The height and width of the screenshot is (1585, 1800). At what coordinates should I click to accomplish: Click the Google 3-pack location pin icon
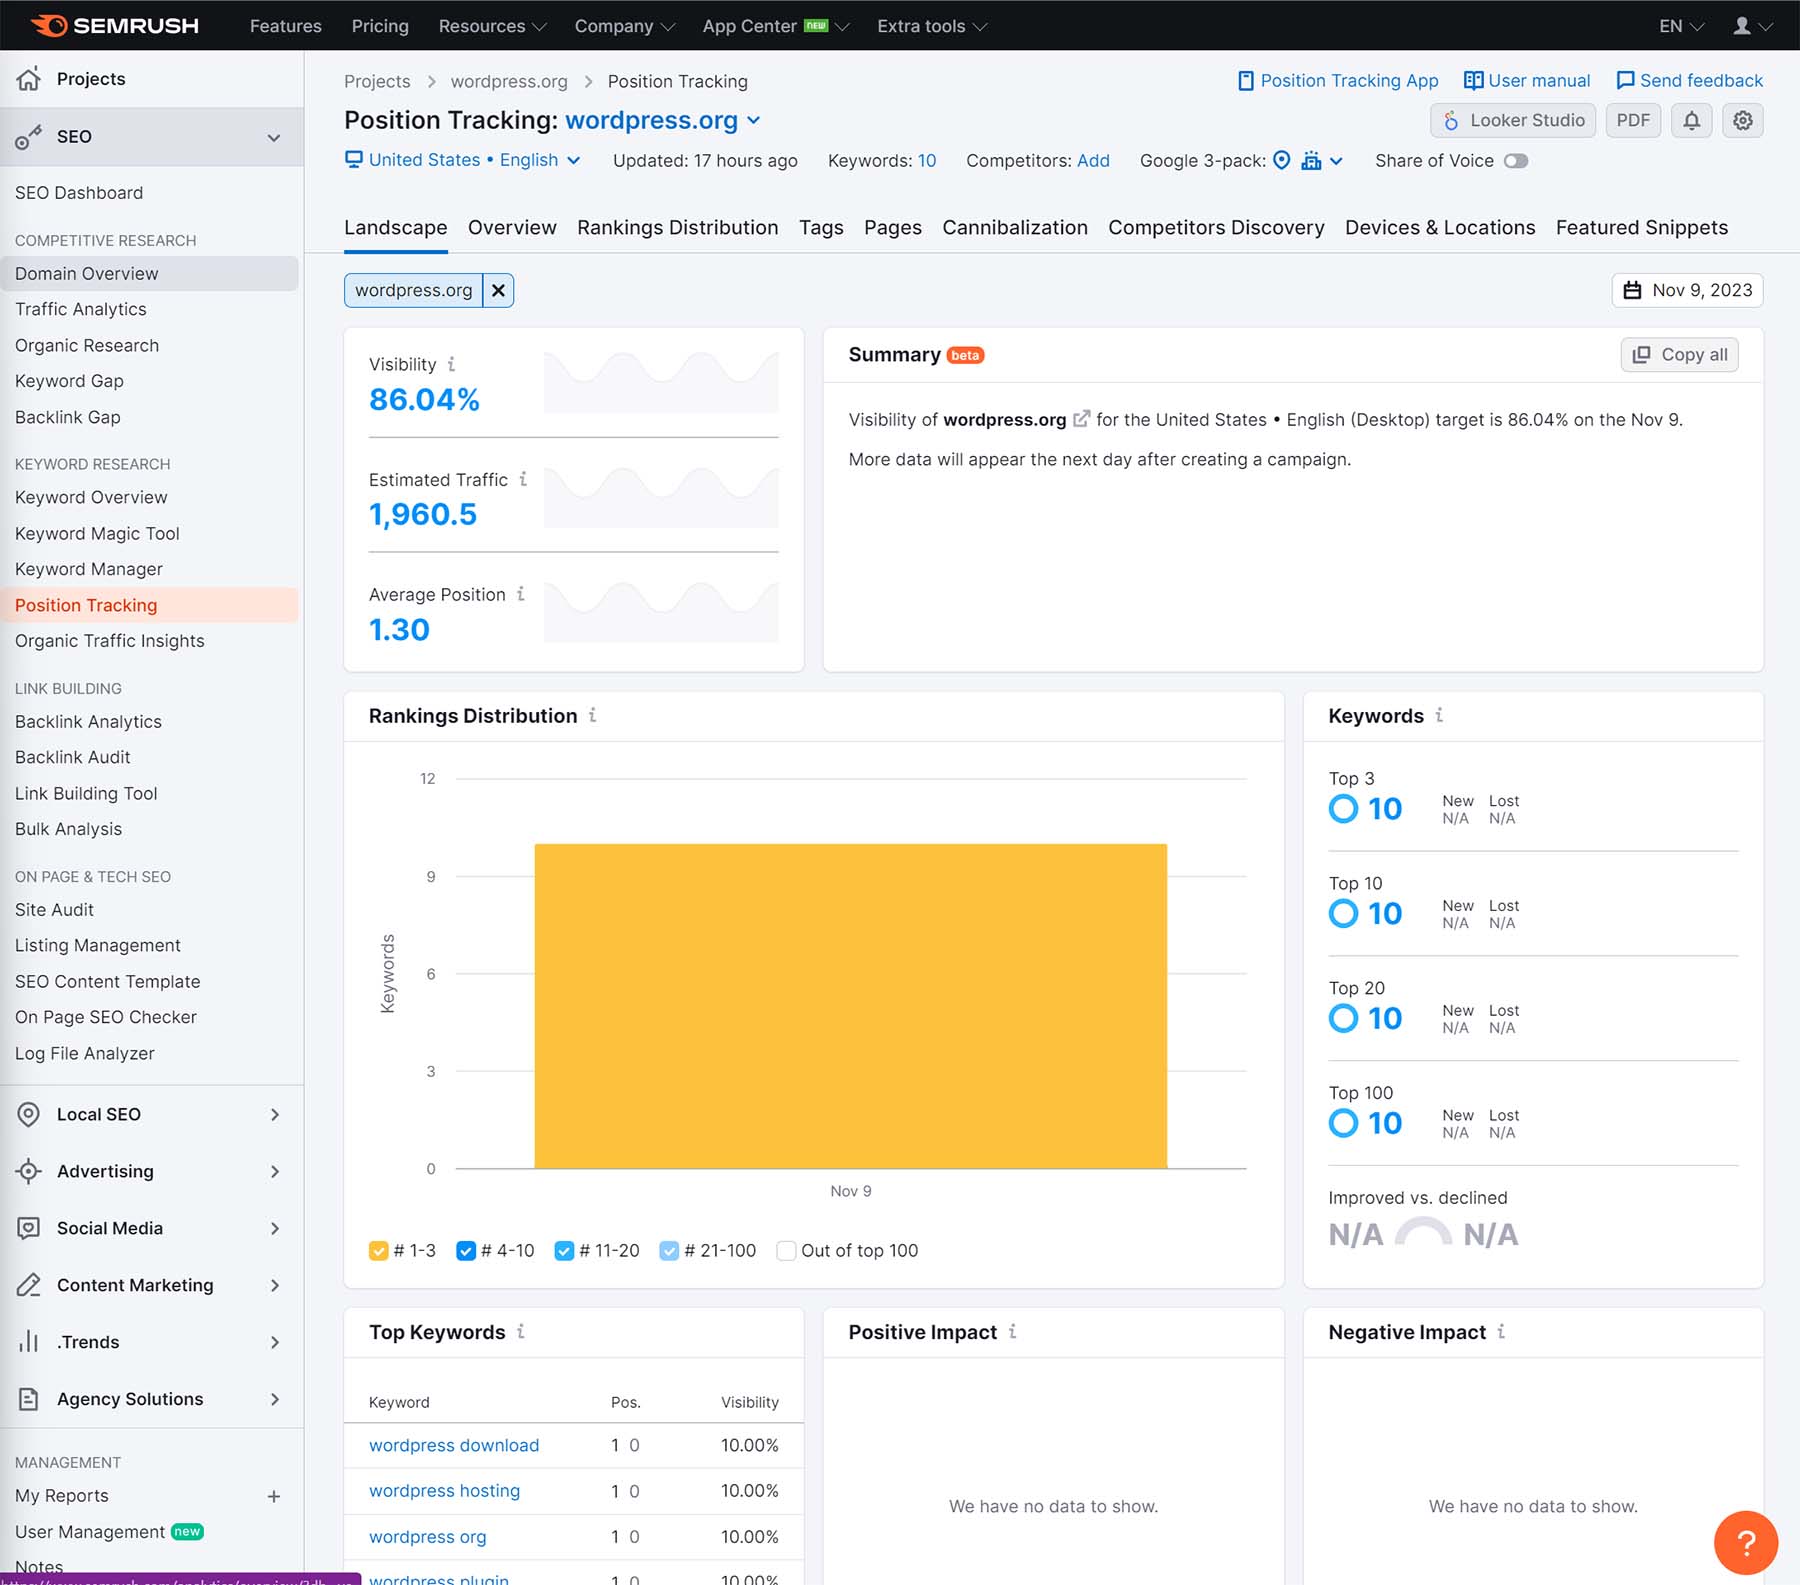1282,161
